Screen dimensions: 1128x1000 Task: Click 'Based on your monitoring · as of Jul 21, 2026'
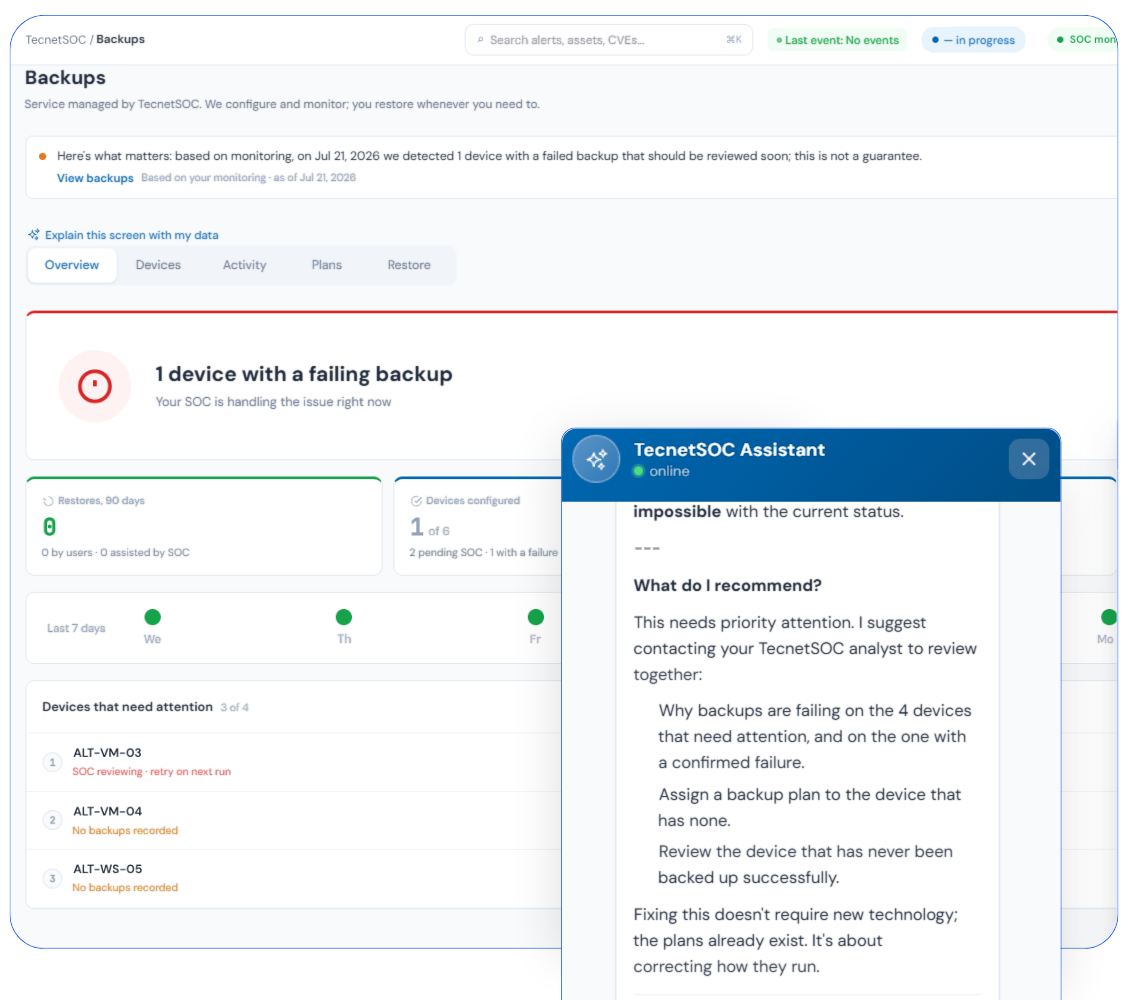(248, 178)
